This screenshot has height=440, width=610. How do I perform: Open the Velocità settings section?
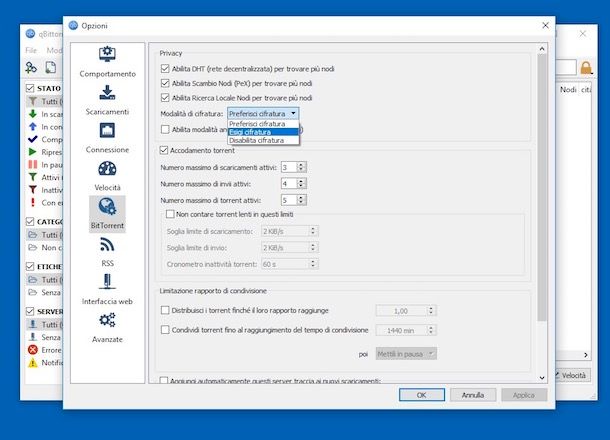tap(107, 176)
